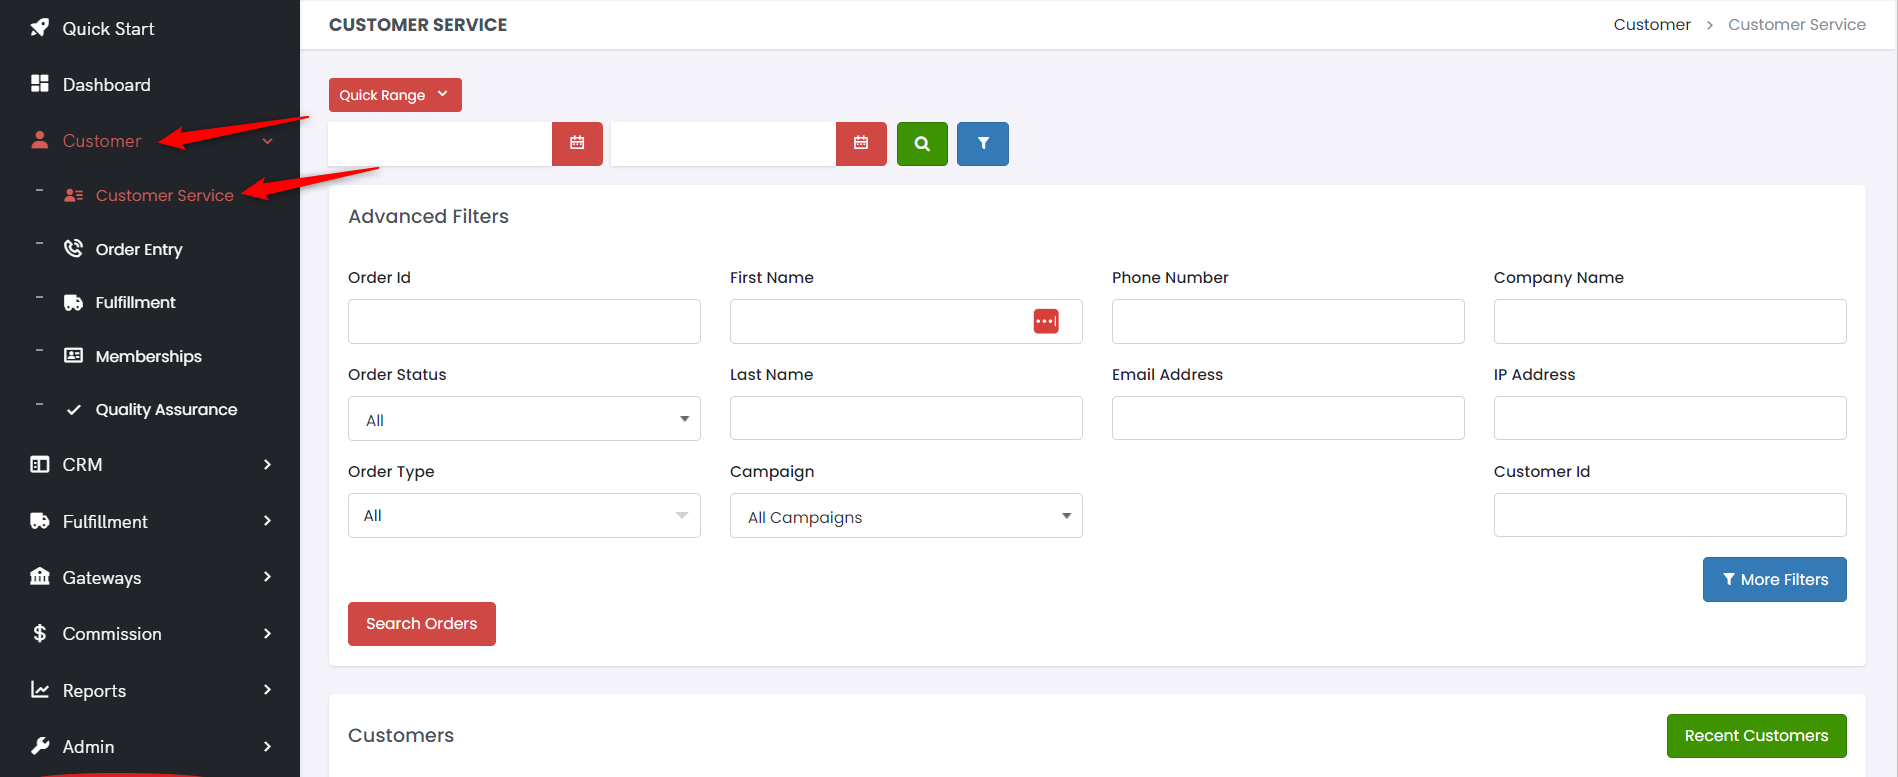Open the Order Entry page
1898x777 pixels.
[x=139, y=249]
